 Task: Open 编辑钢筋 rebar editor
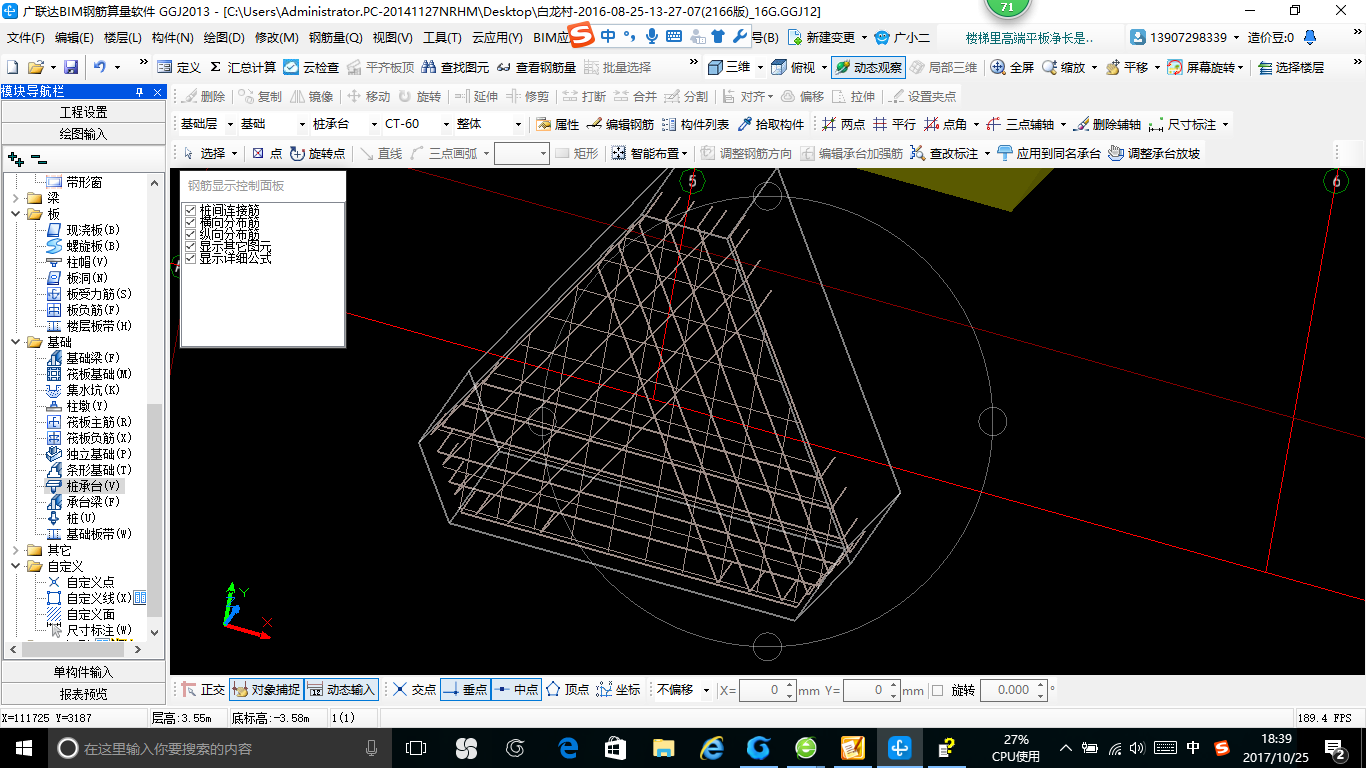620,124
